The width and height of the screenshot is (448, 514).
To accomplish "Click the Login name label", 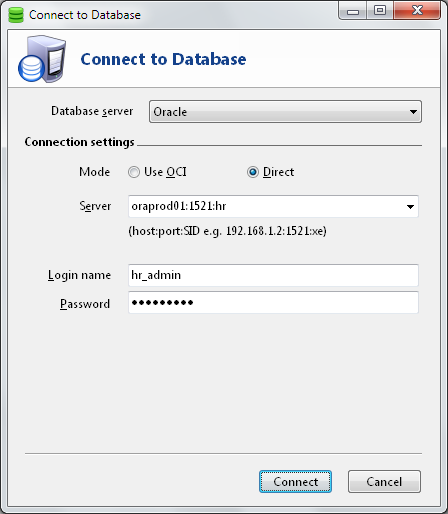I will click(79, 275).
